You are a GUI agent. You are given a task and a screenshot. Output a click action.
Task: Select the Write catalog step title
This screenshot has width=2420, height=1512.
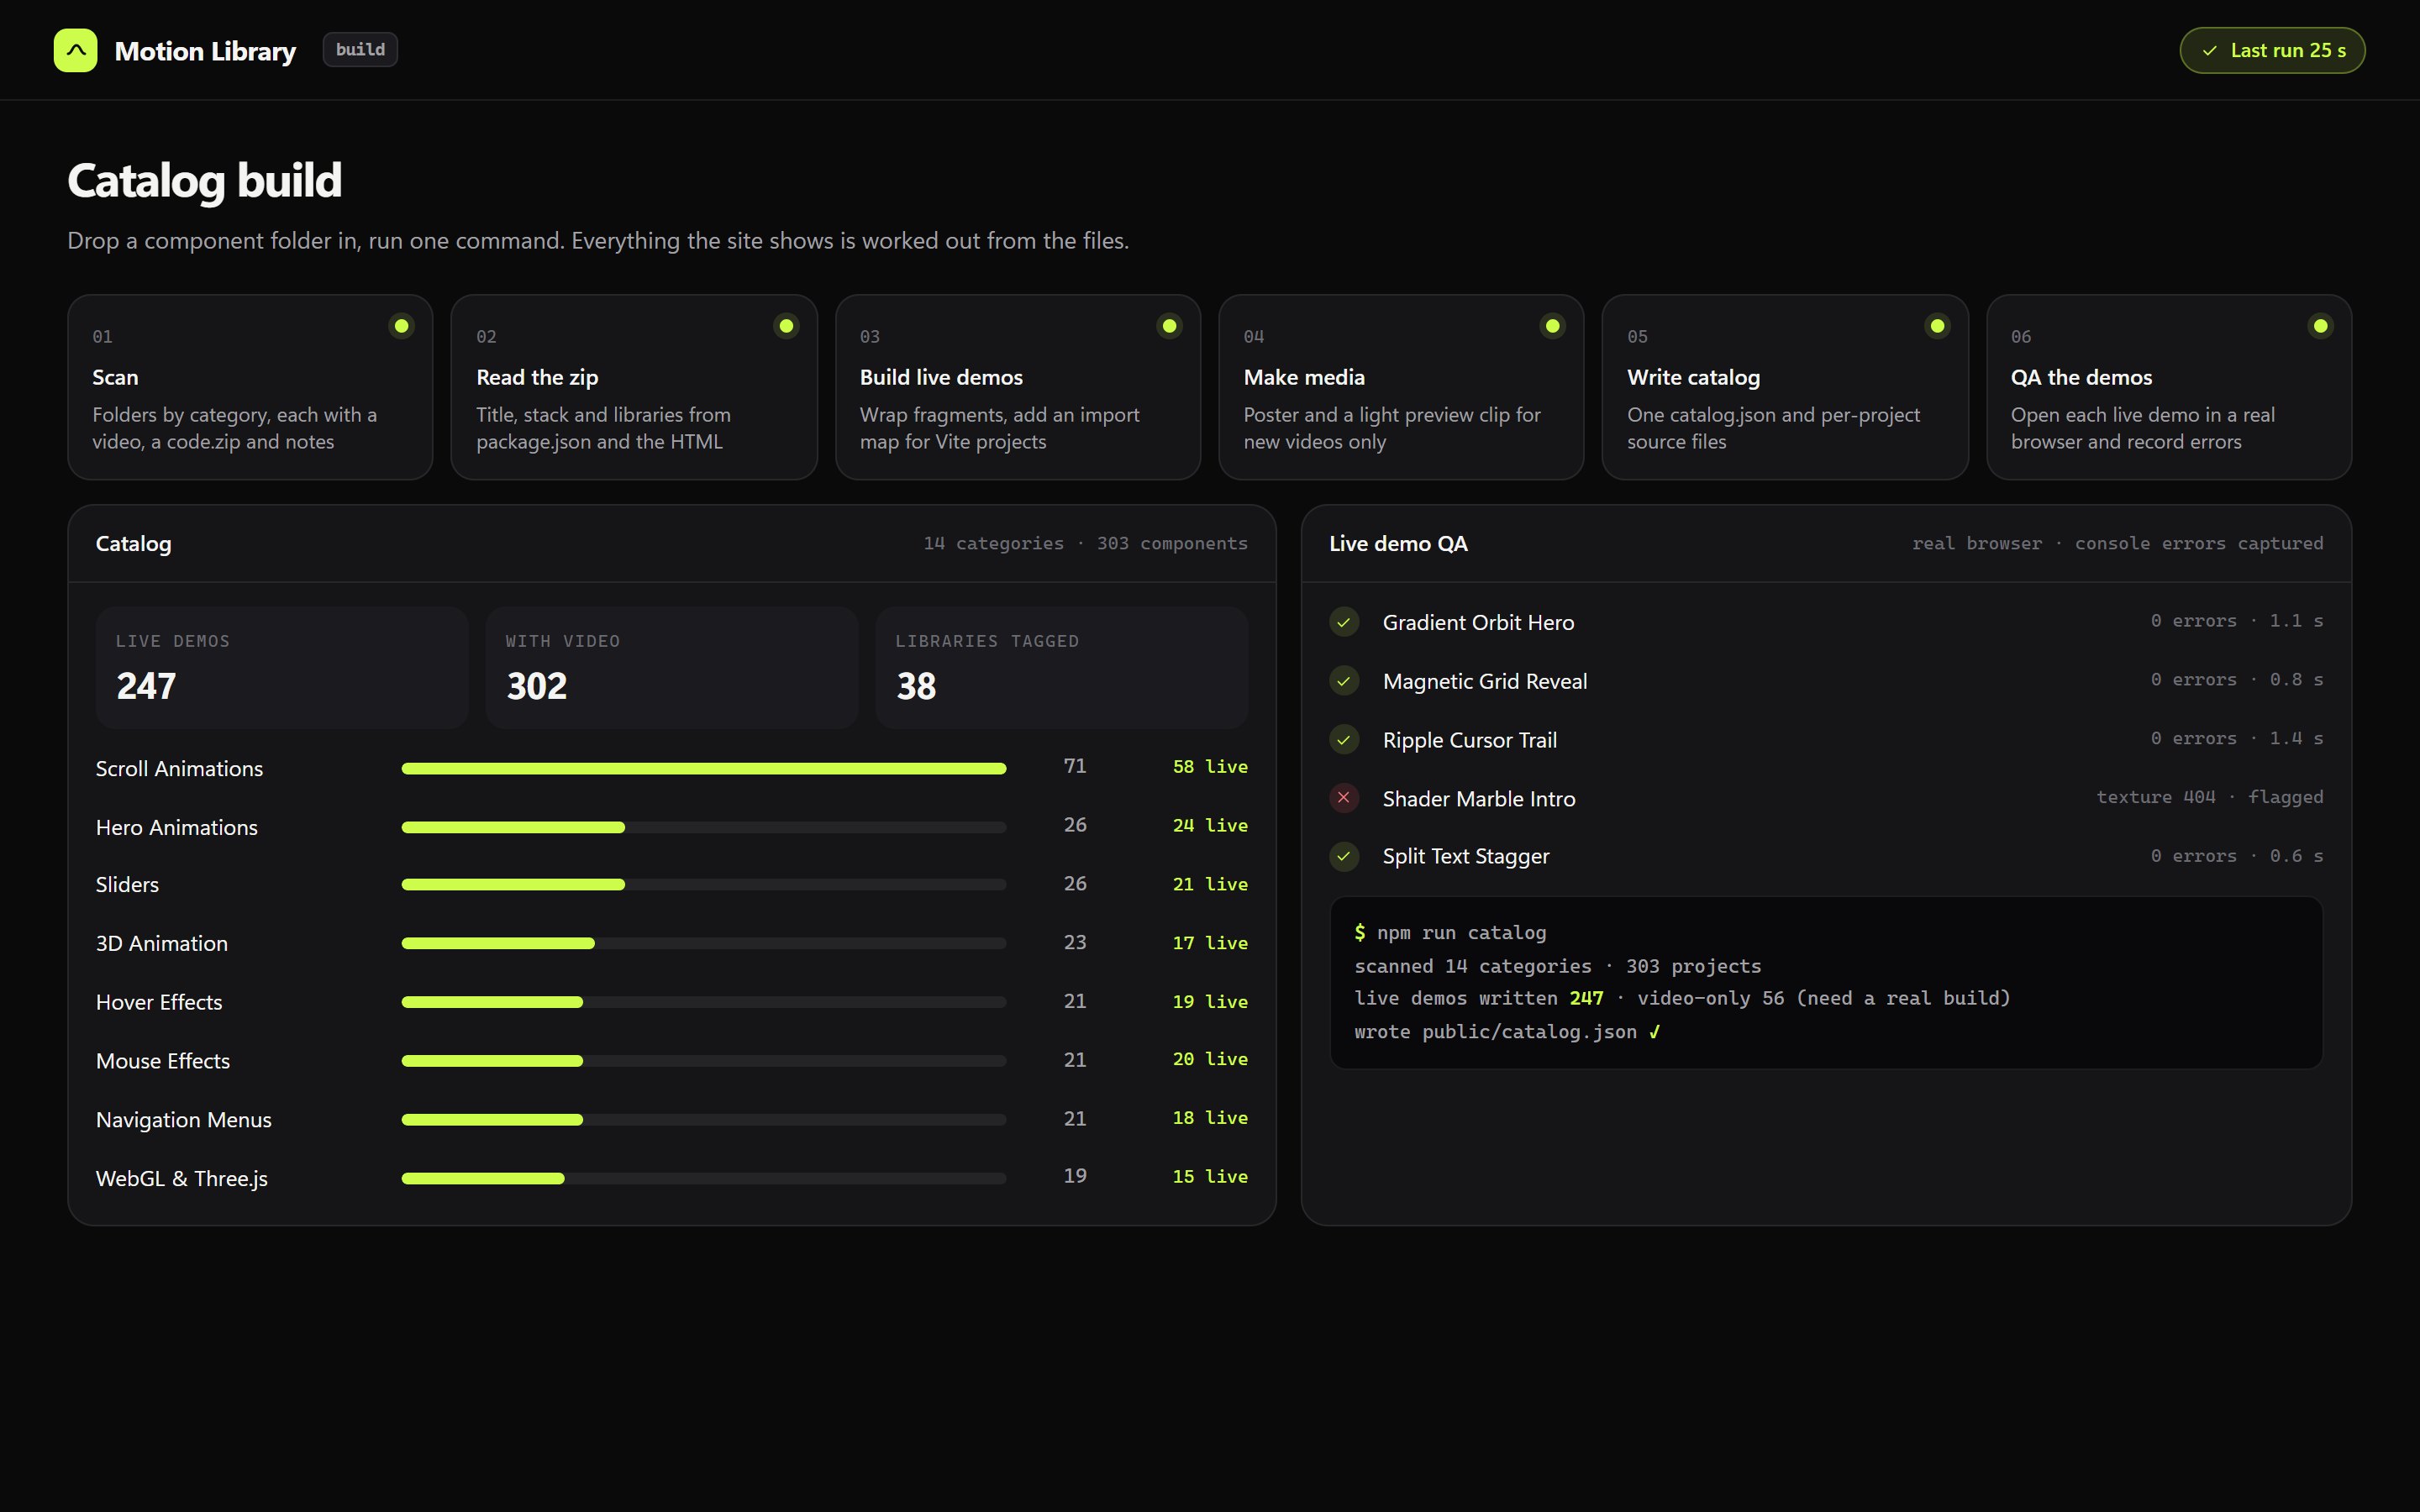(1693, 377)
